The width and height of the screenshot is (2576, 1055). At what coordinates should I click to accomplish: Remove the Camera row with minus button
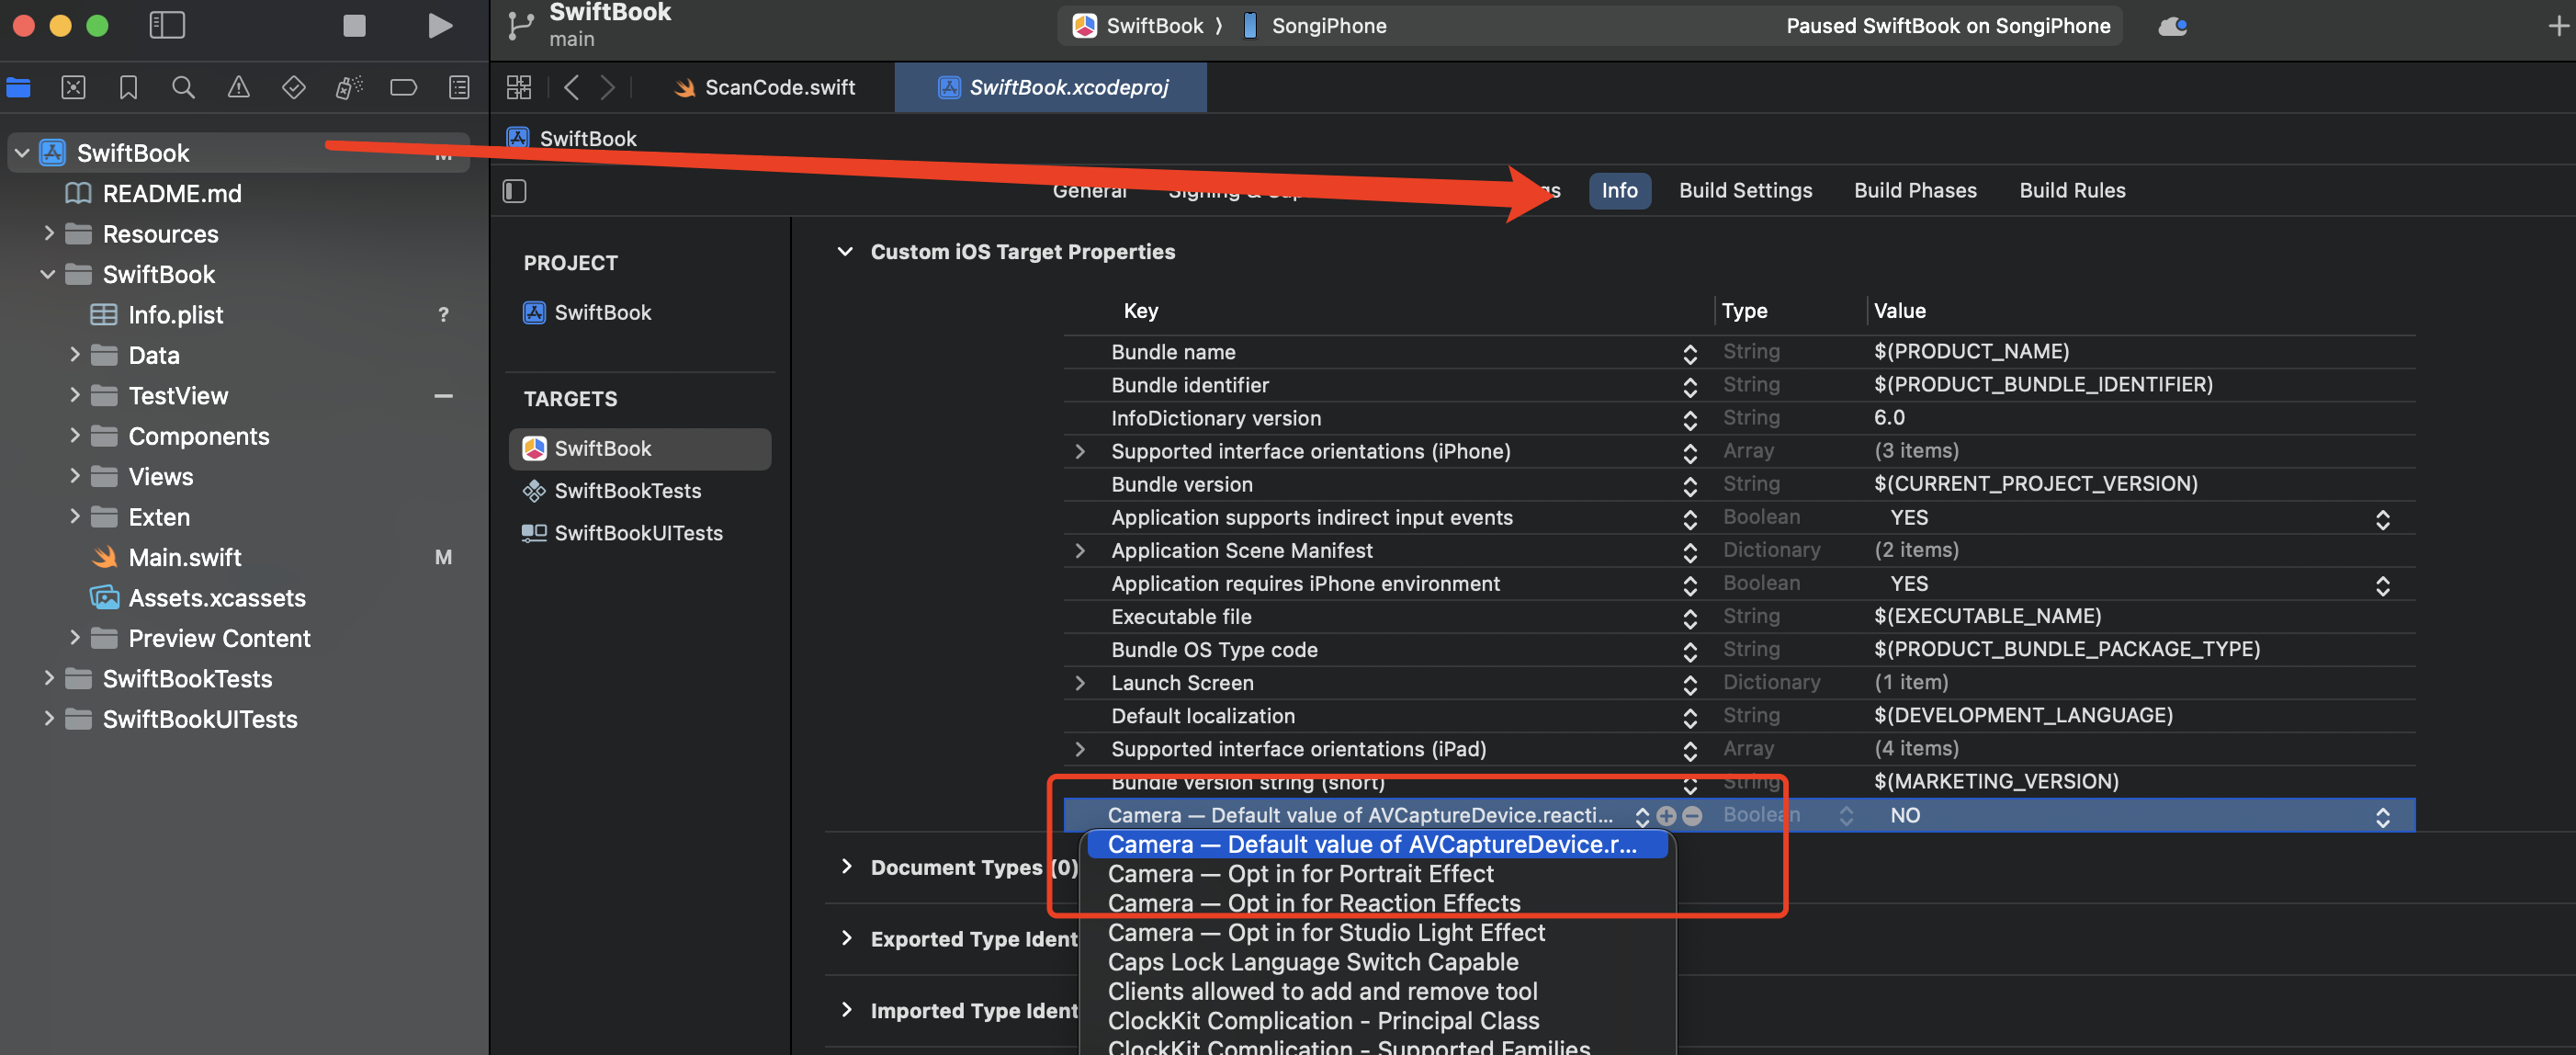(1692, 815)
